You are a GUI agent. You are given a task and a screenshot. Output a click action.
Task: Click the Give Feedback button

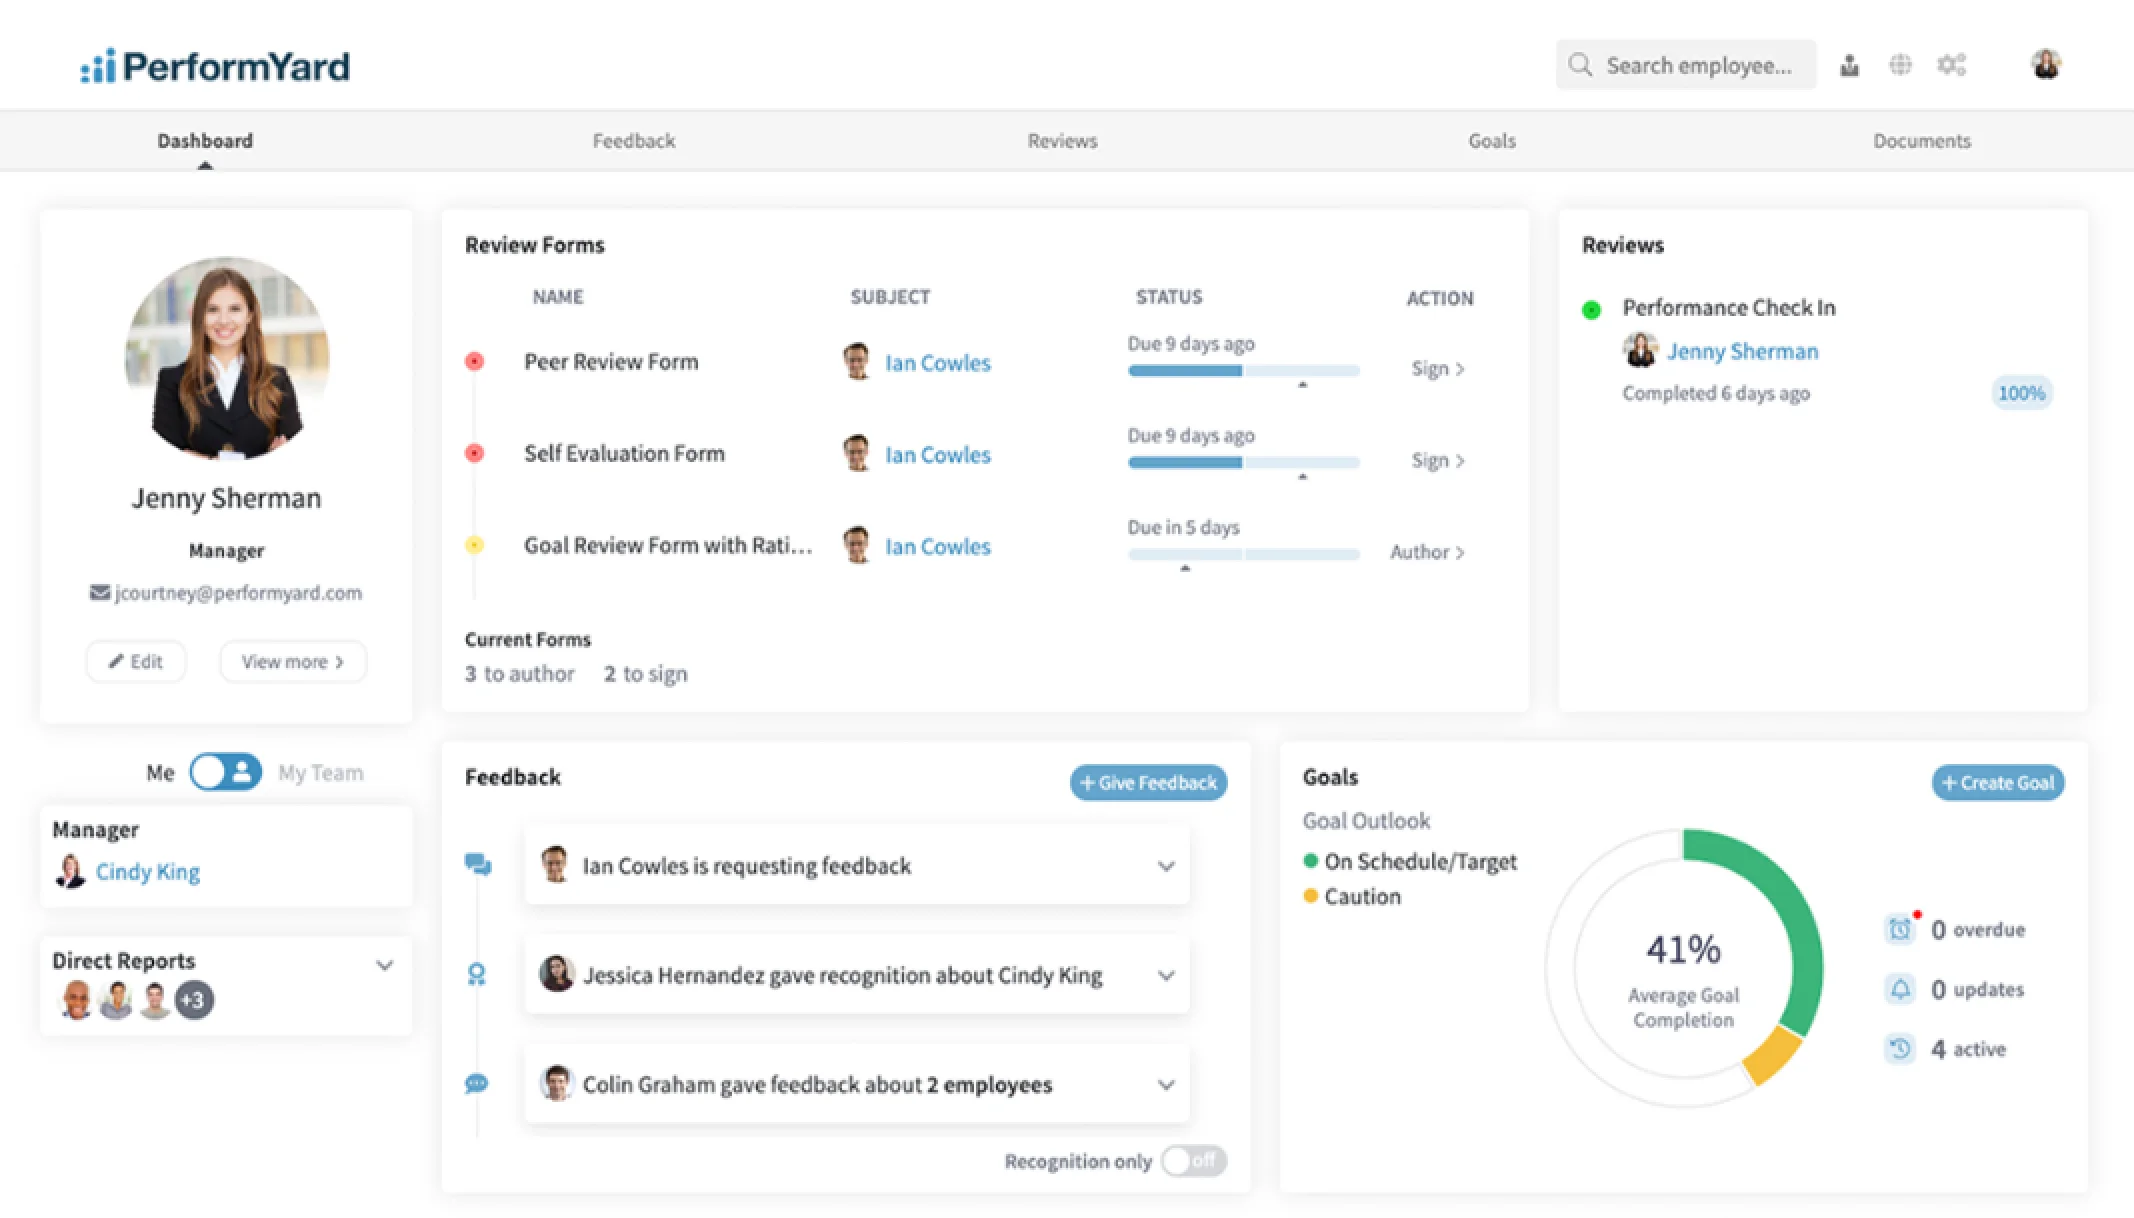[1148, 782]
